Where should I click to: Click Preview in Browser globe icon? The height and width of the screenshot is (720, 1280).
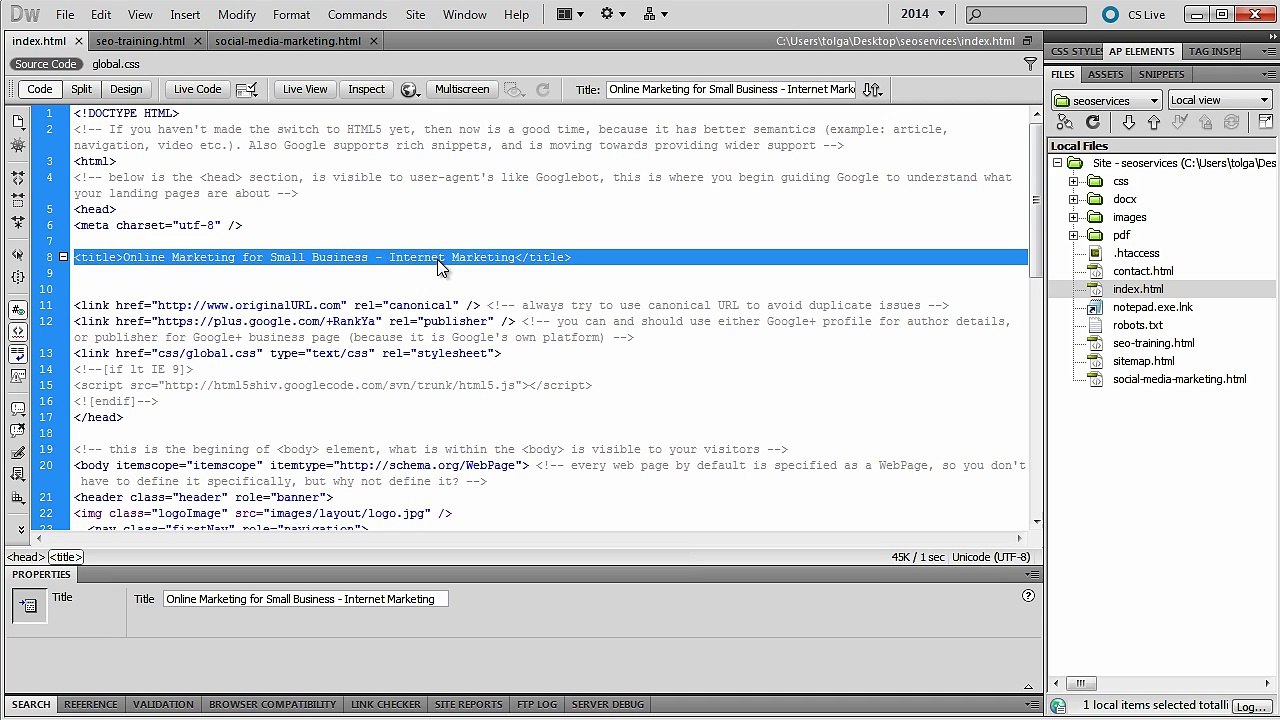[409, 90]
